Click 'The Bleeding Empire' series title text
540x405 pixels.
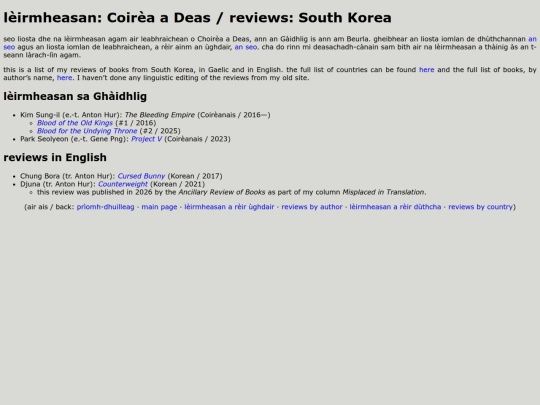pyautogui.click(x=159, y=115)
